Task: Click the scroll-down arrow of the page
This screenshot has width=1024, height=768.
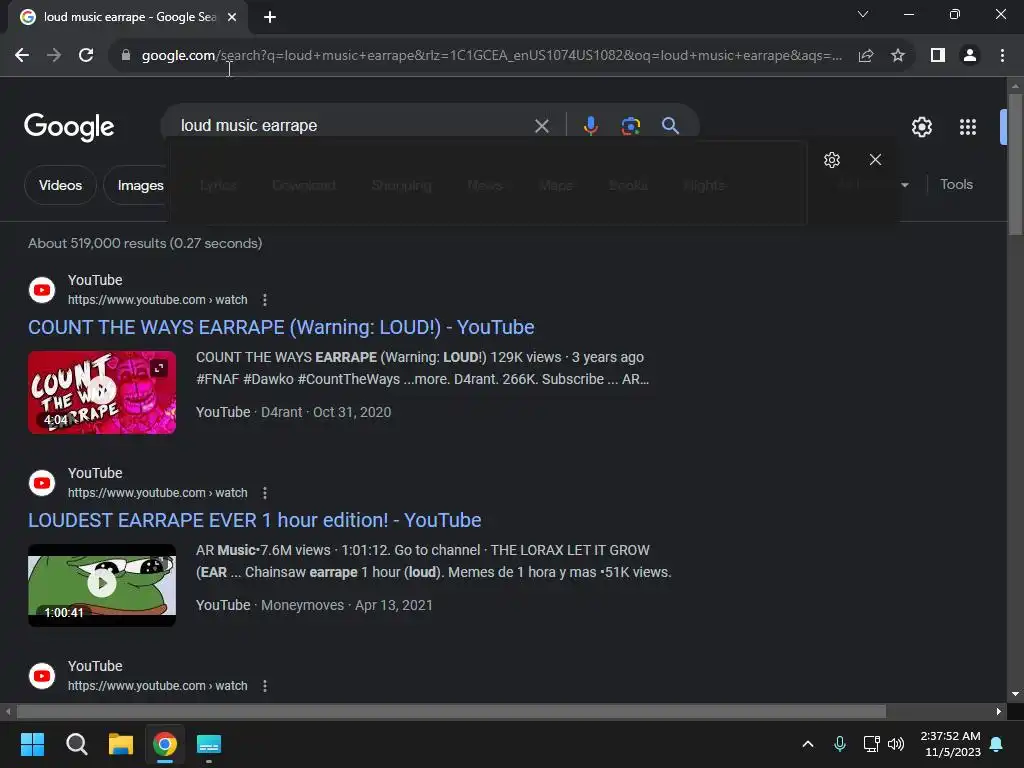Action: point(1015,694)
